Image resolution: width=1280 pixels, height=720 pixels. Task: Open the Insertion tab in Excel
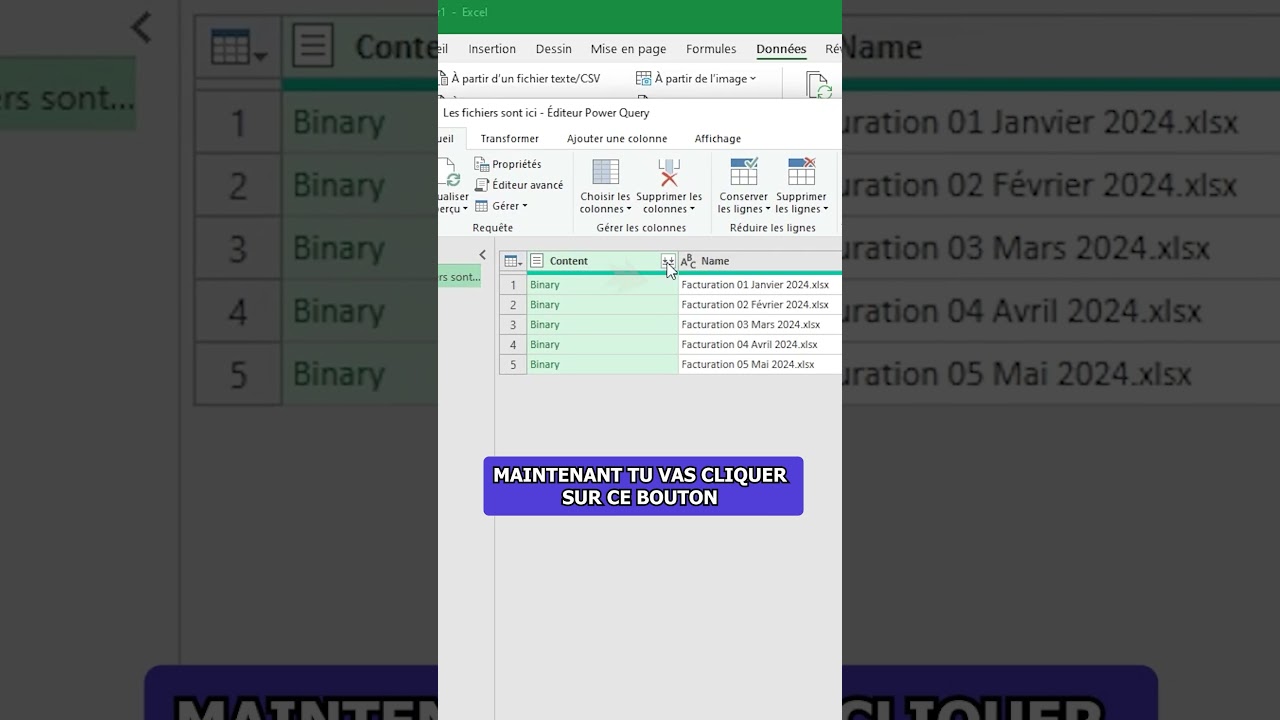pos(492,49)
